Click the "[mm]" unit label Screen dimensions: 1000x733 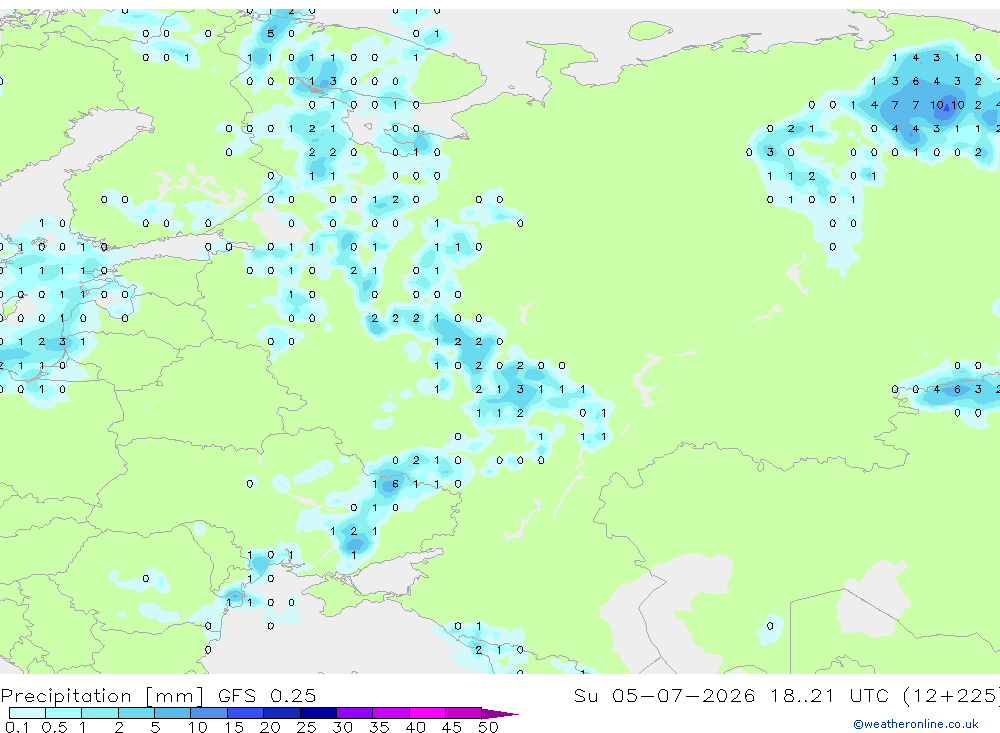[x=175, y=695]
